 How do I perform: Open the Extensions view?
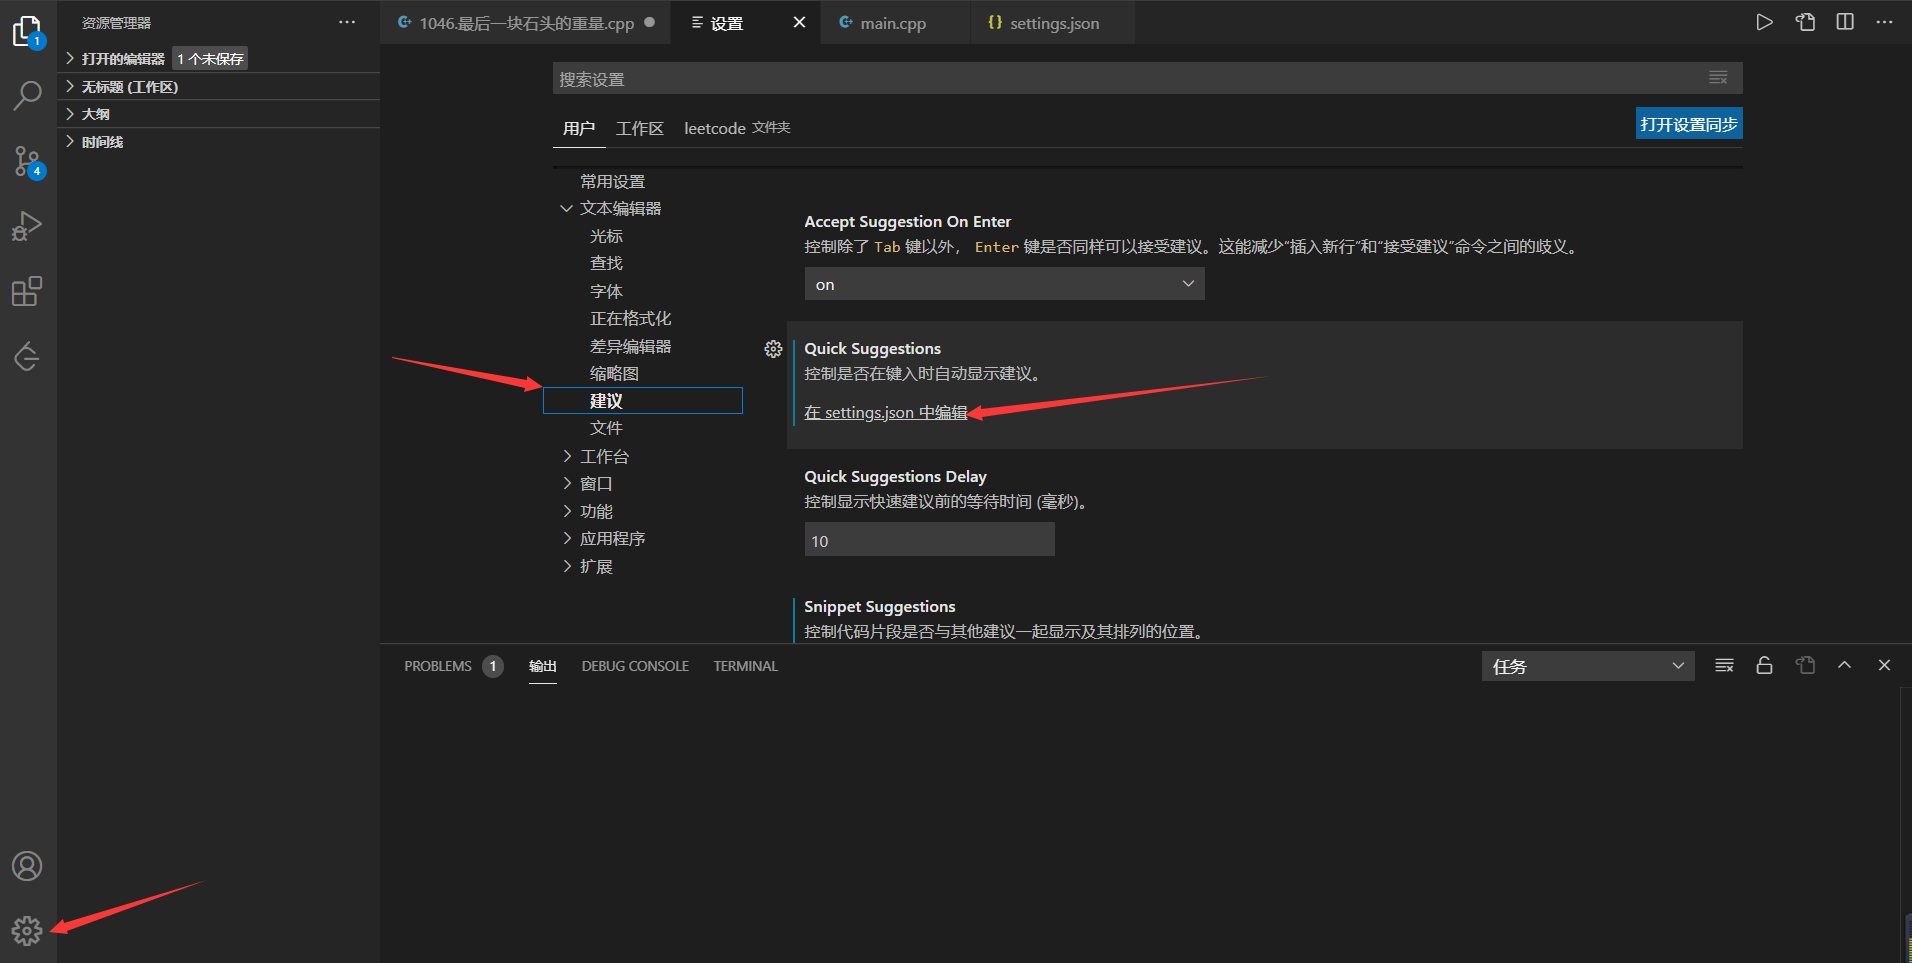click(27, 291)
